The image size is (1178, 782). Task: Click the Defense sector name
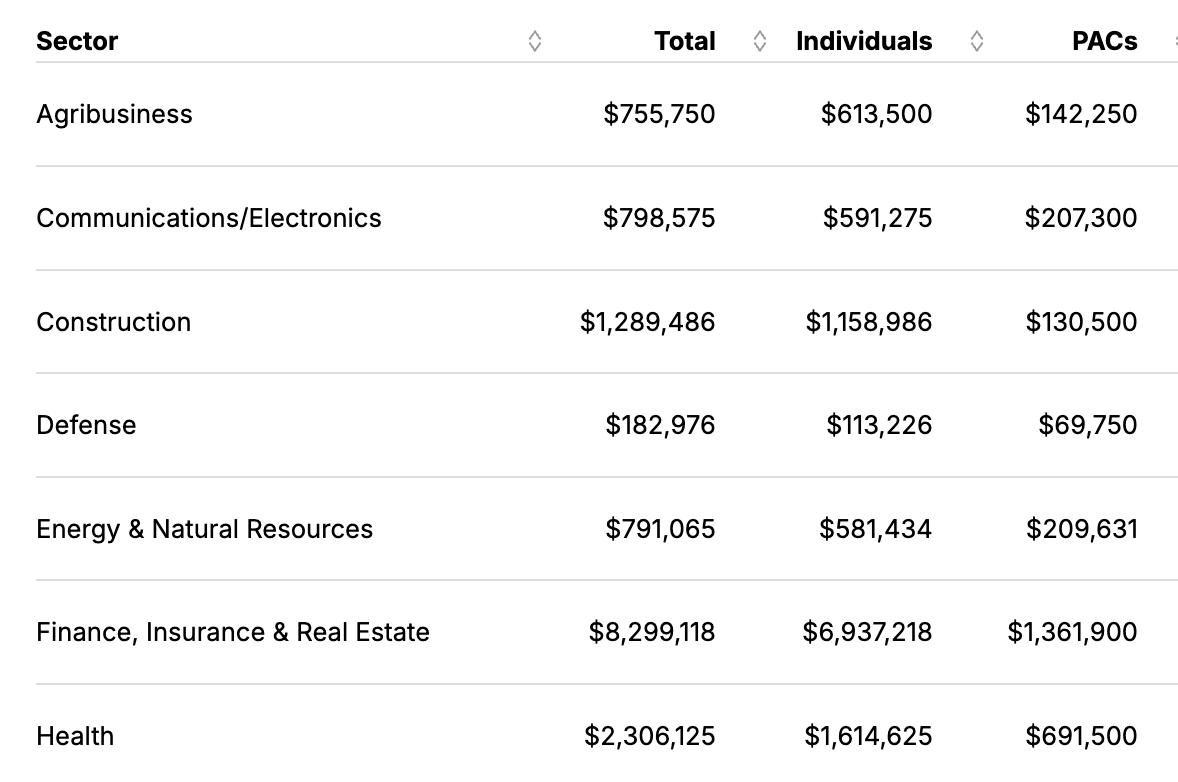pos(86,425)
